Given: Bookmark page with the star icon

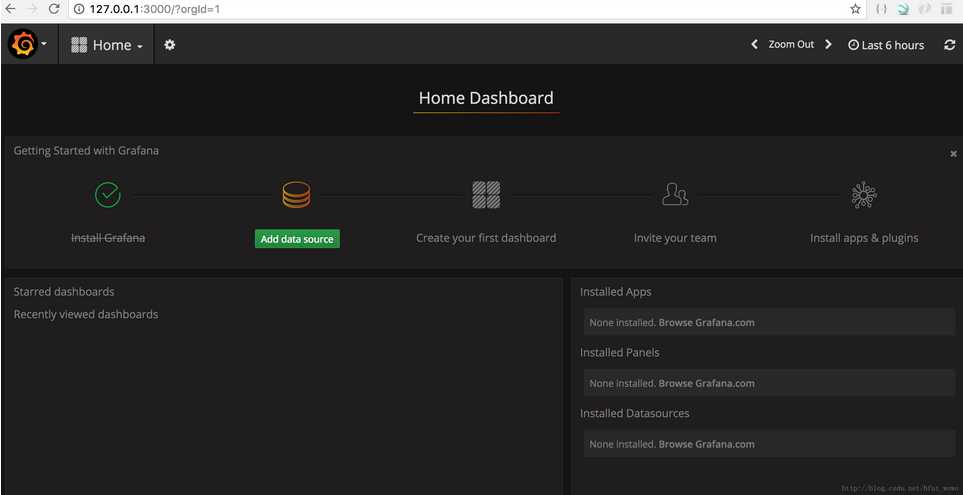Looking at the screenshot, I should tap(855, 9).
